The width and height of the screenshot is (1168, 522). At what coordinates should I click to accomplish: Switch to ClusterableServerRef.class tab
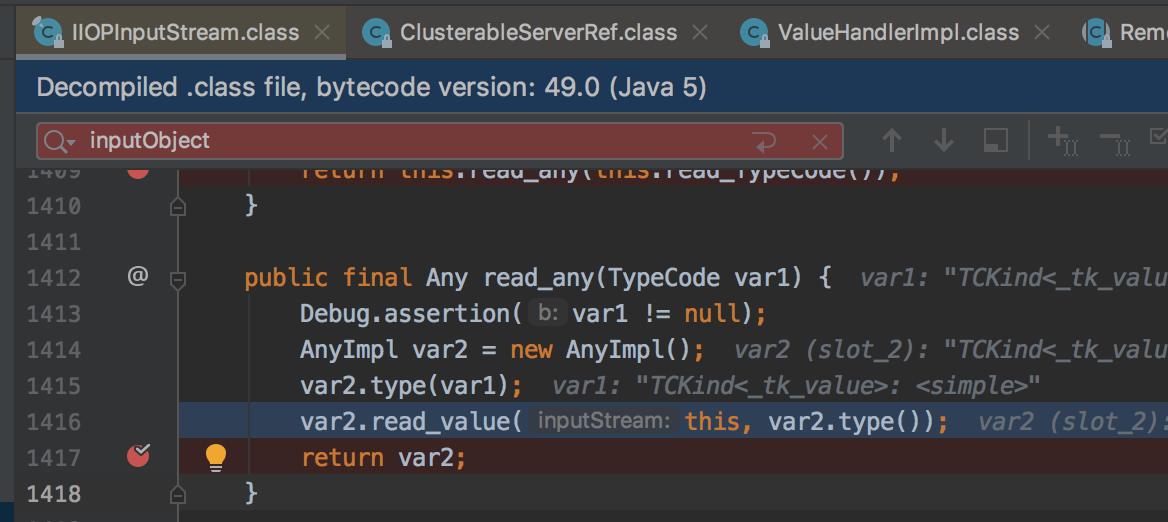click(520, 33)
